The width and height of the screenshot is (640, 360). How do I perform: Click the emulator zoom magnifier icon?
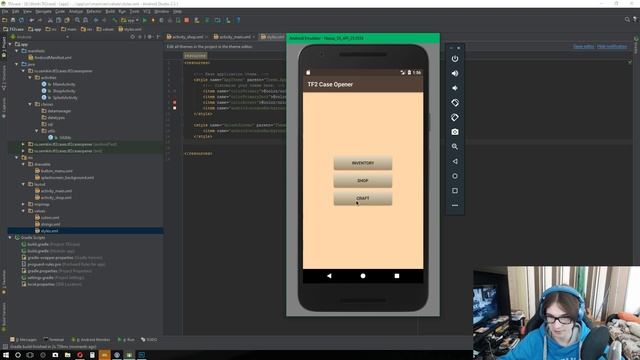455,147
